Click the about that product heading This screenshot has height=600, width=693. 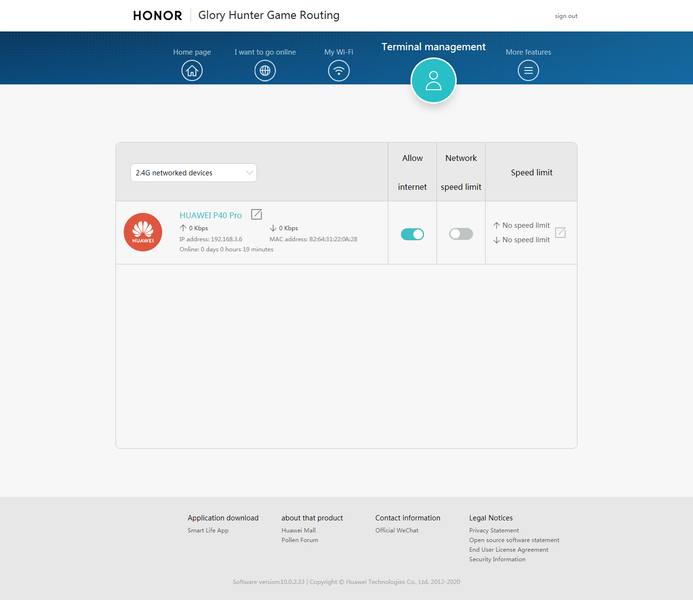coord(312,518)
